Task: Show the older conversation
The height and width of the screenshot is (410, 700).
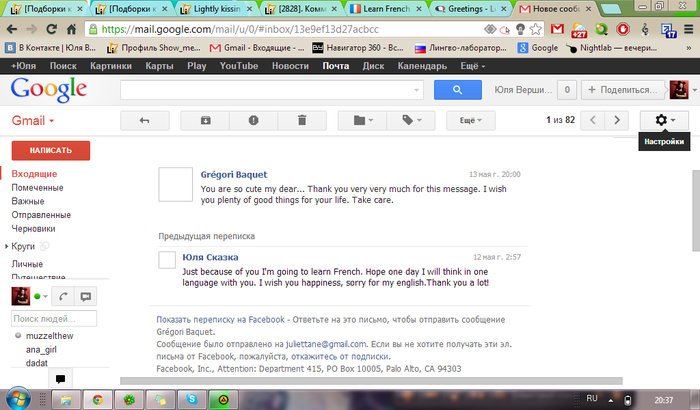Action: tap(617, 120)
